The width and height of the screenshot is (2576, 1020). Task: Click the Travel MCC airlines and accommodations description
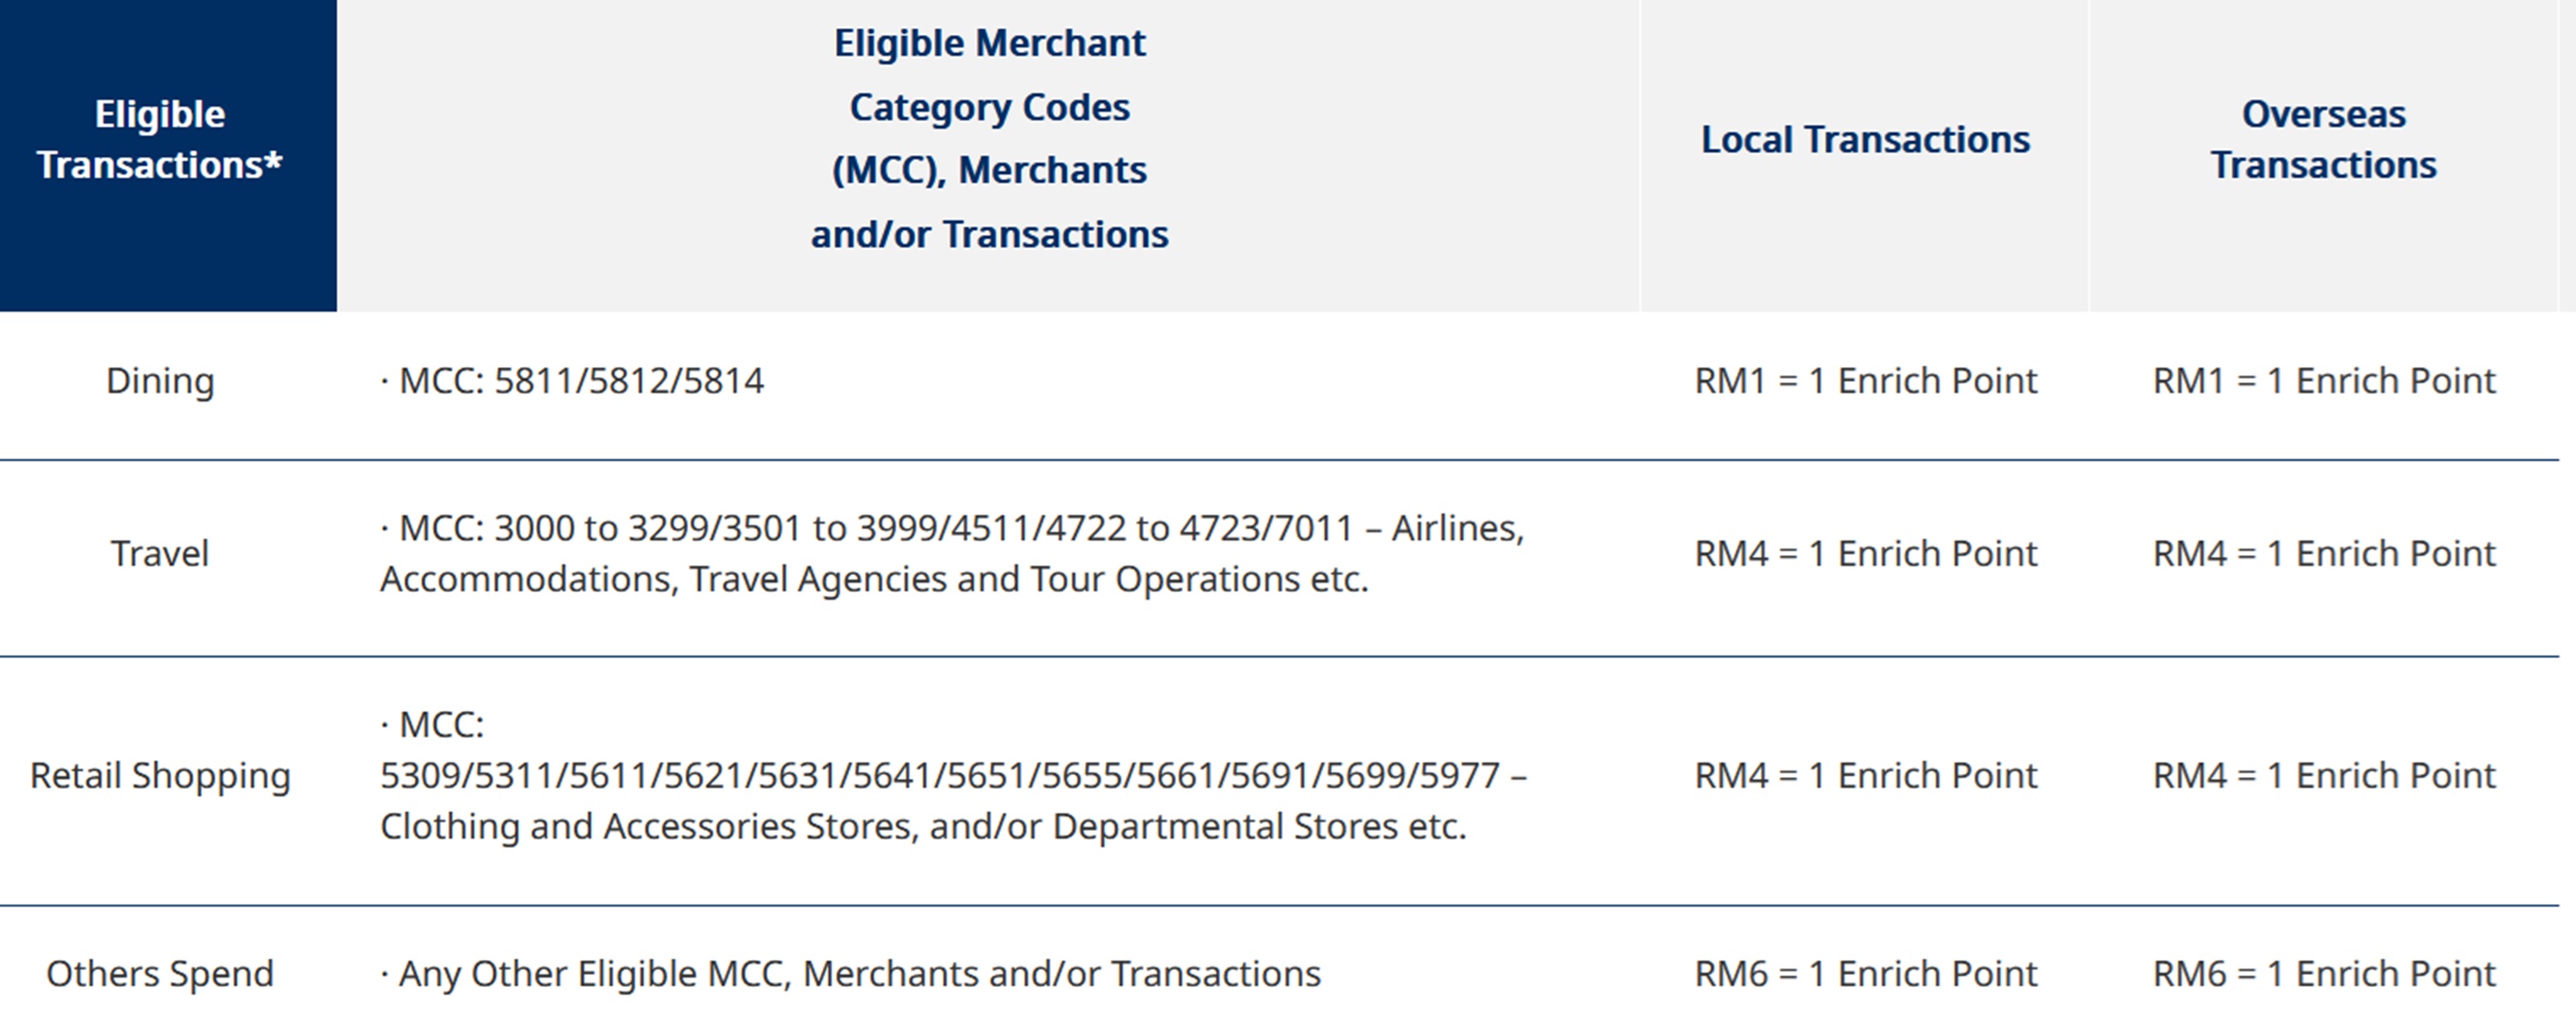pyautogui.click(x=950, y=553)
